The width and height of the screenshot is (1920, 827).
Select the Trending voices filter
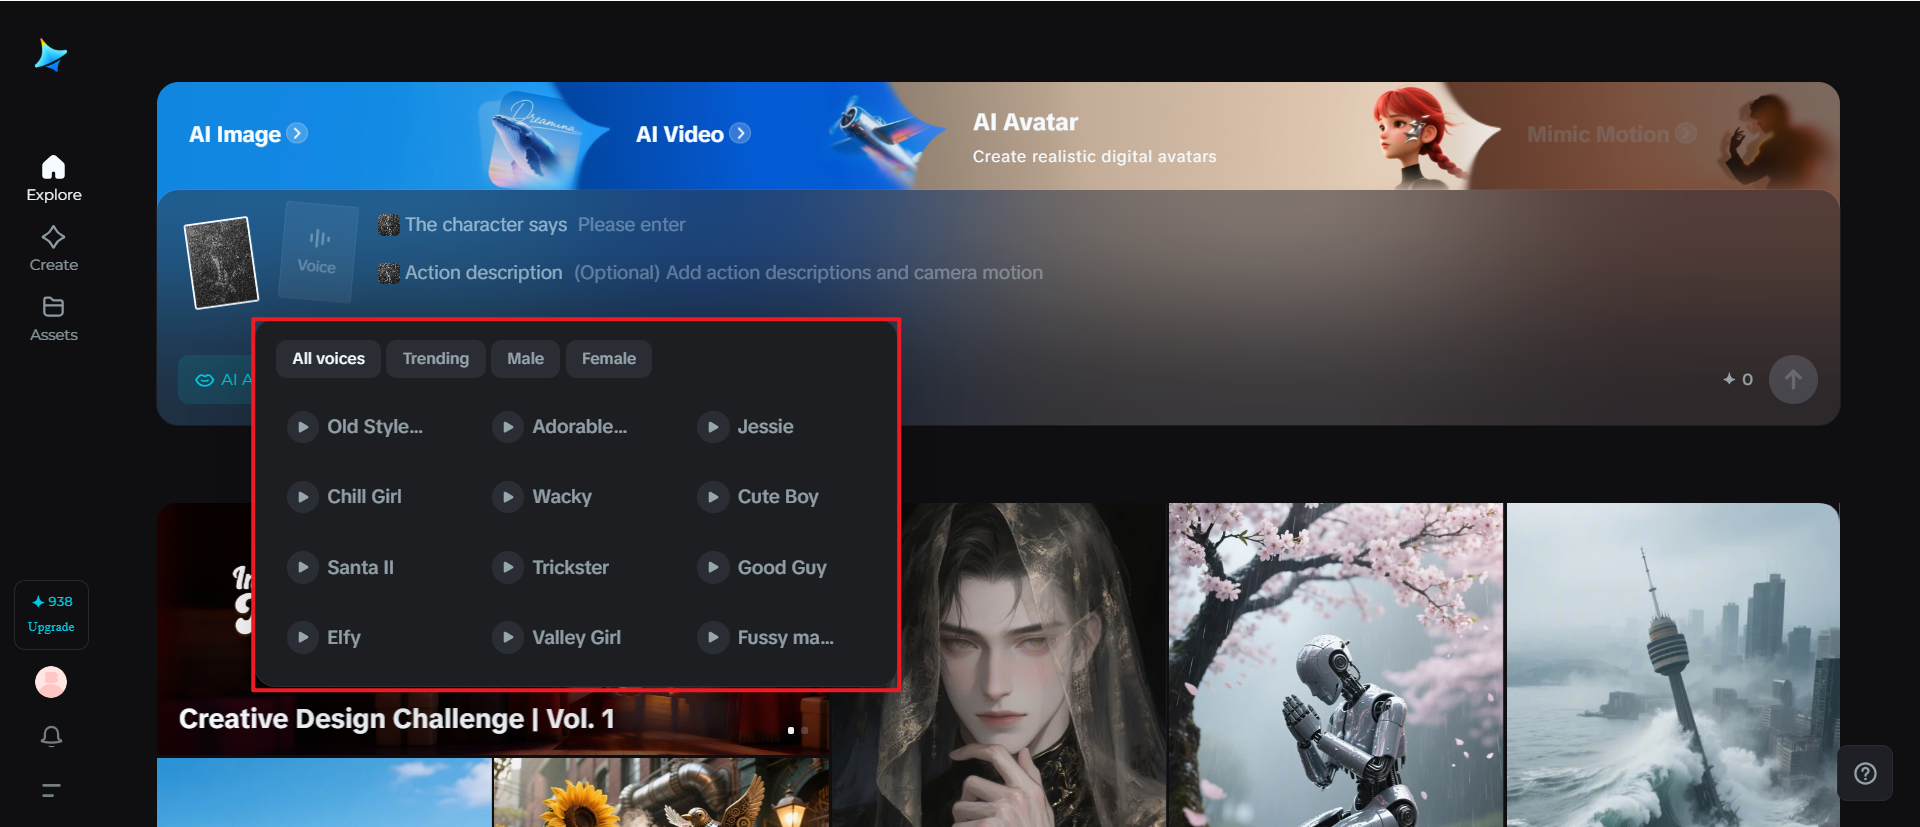436,359
